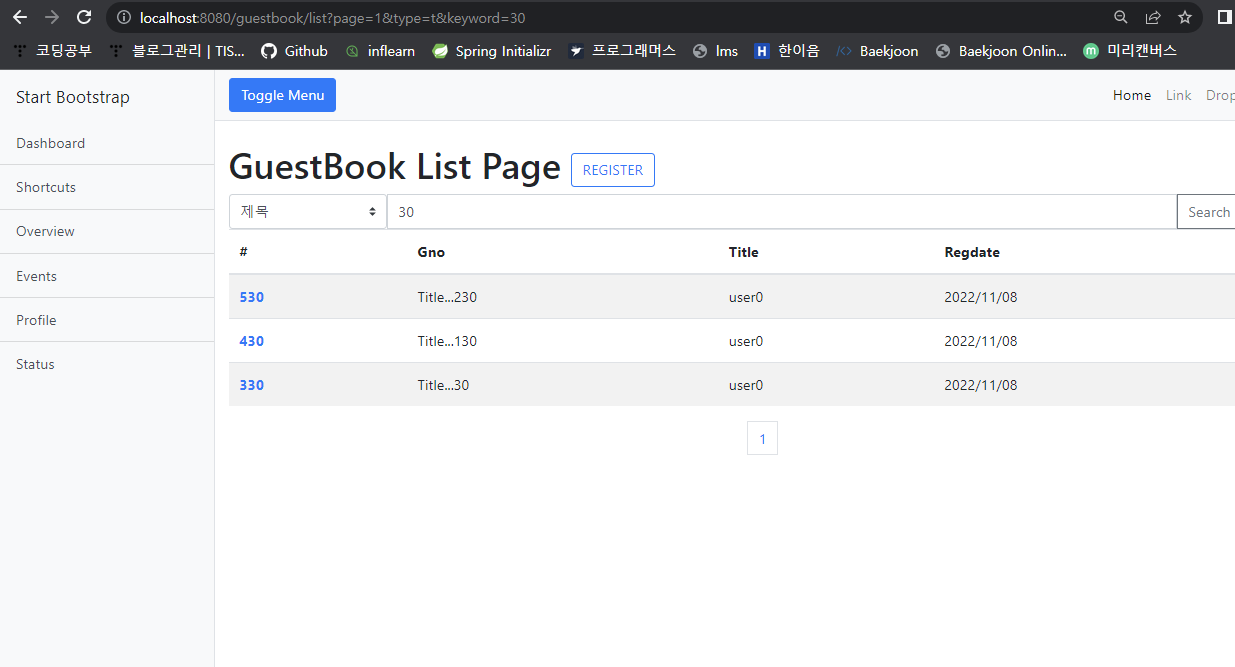Click the Title column header

click(x=743, y=252)
